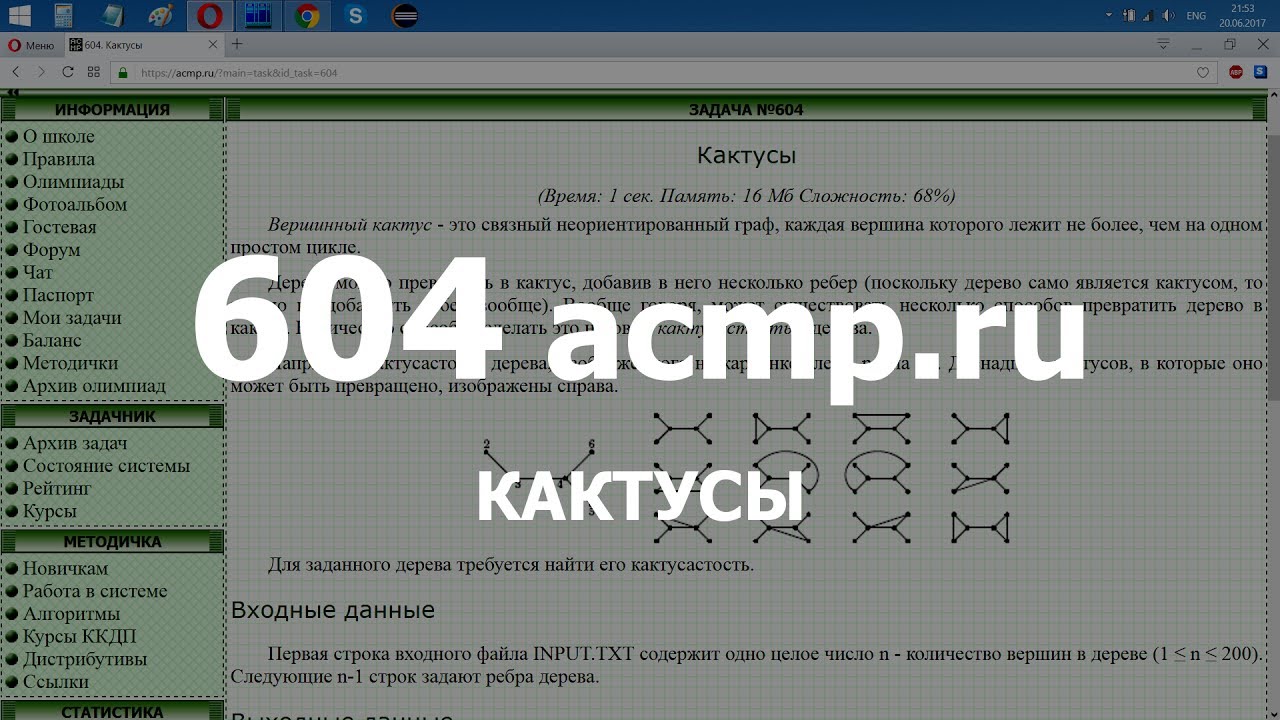Open the 'Правила' link
This screenshot has width=1280, height=720.
pyautogui.click(x=59, y=159)
